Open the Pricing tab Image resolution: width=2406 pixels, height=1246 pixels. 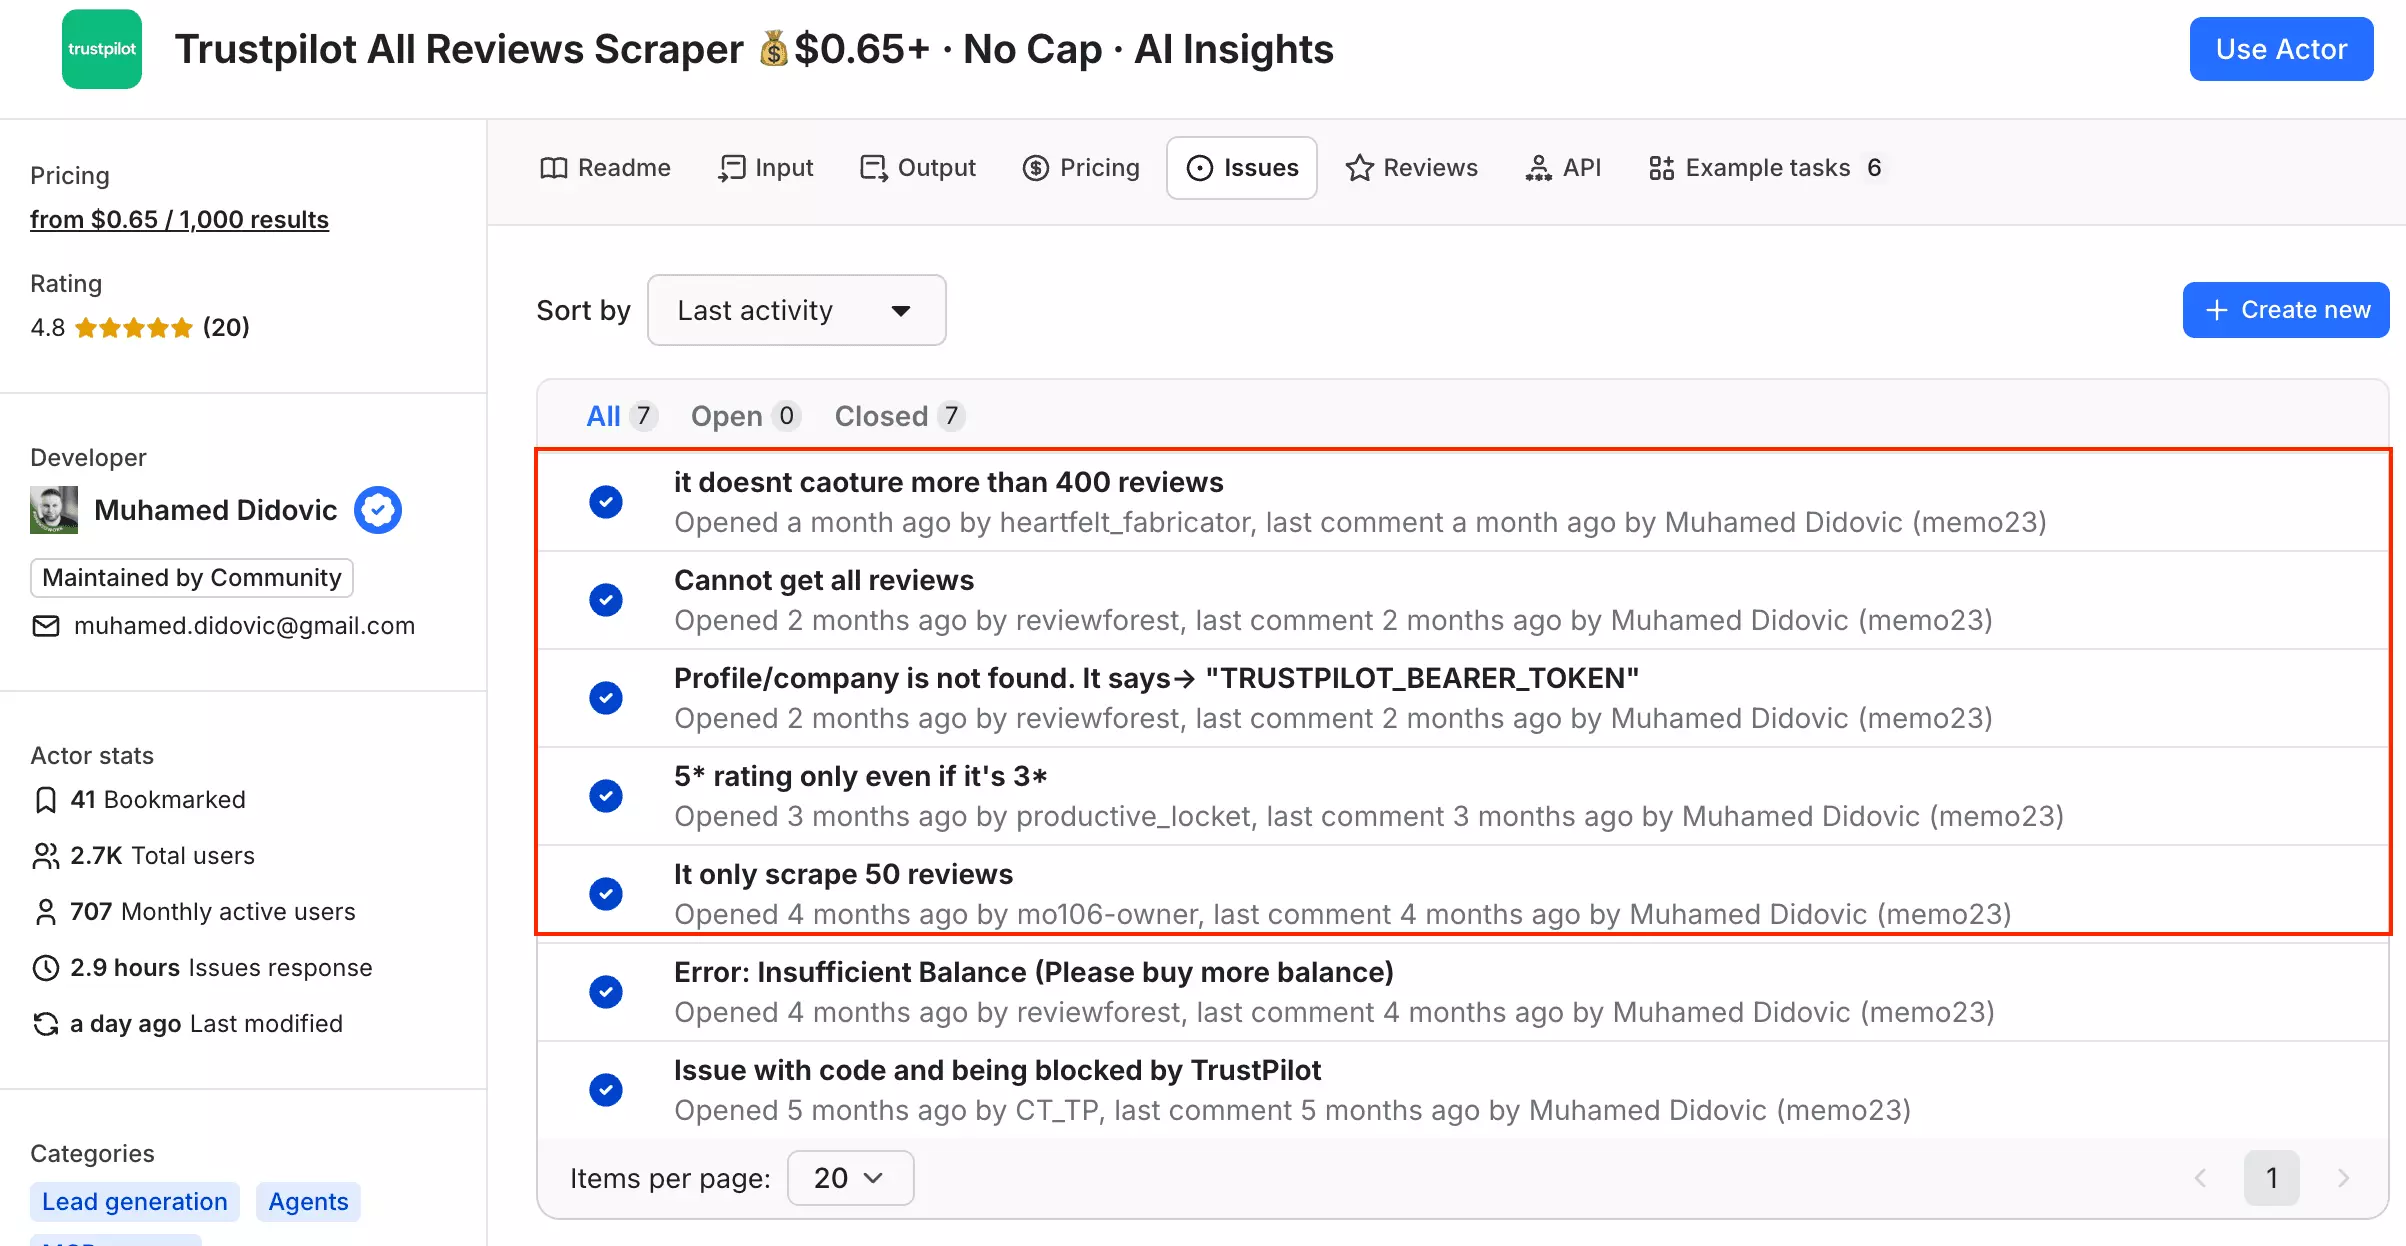pos(1081,167)
